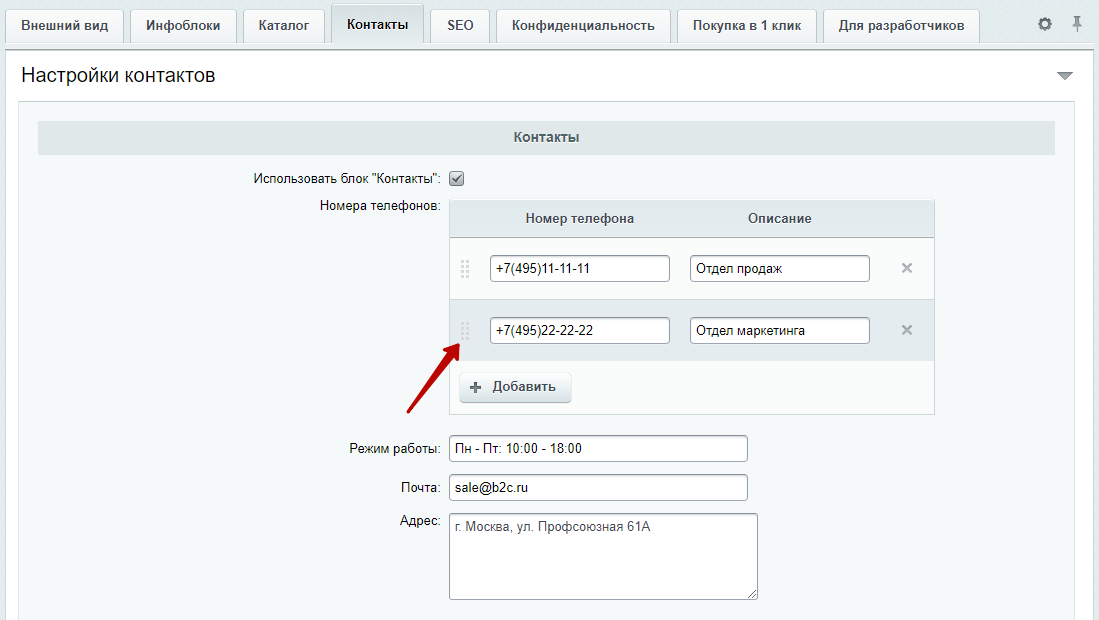Click the Почта field with sale@b2c.ru
The image size is (1099, 620).
(x=598, y=488)
